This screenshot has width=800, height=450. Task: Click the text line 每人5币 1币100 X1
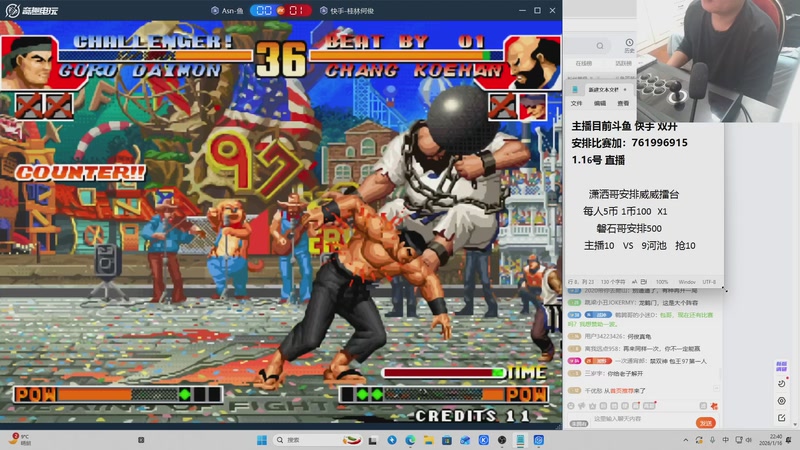(x=625, y=211)
